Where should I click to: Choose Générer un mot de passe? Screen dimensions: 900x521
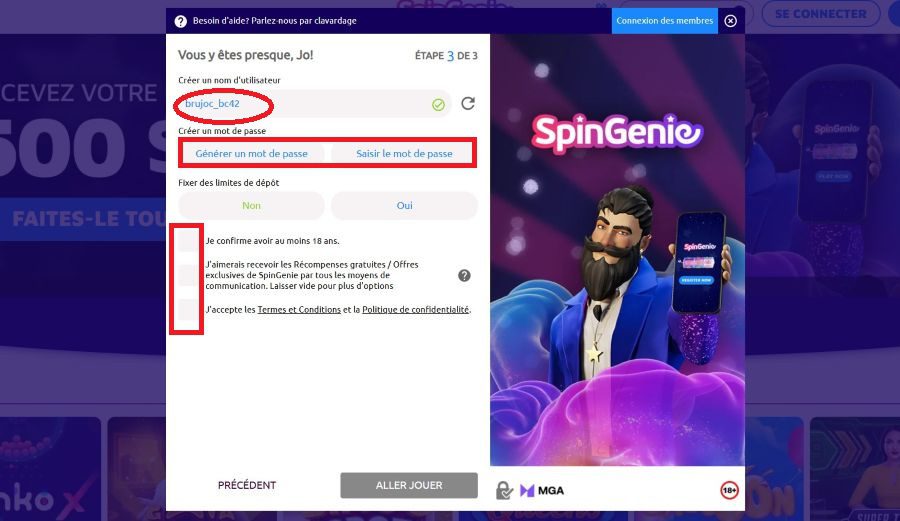(251, 154)
